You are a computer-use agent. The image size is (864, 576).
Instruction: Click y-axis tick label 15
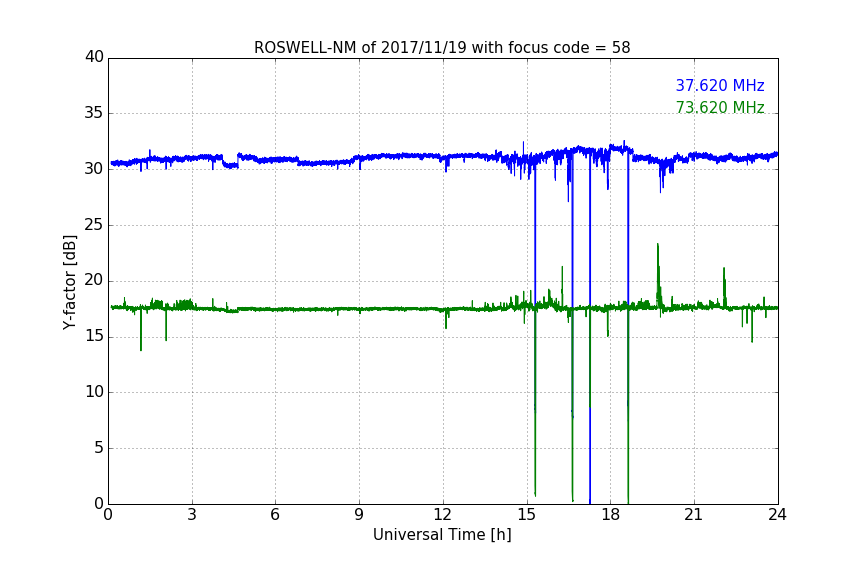(94, 336)
